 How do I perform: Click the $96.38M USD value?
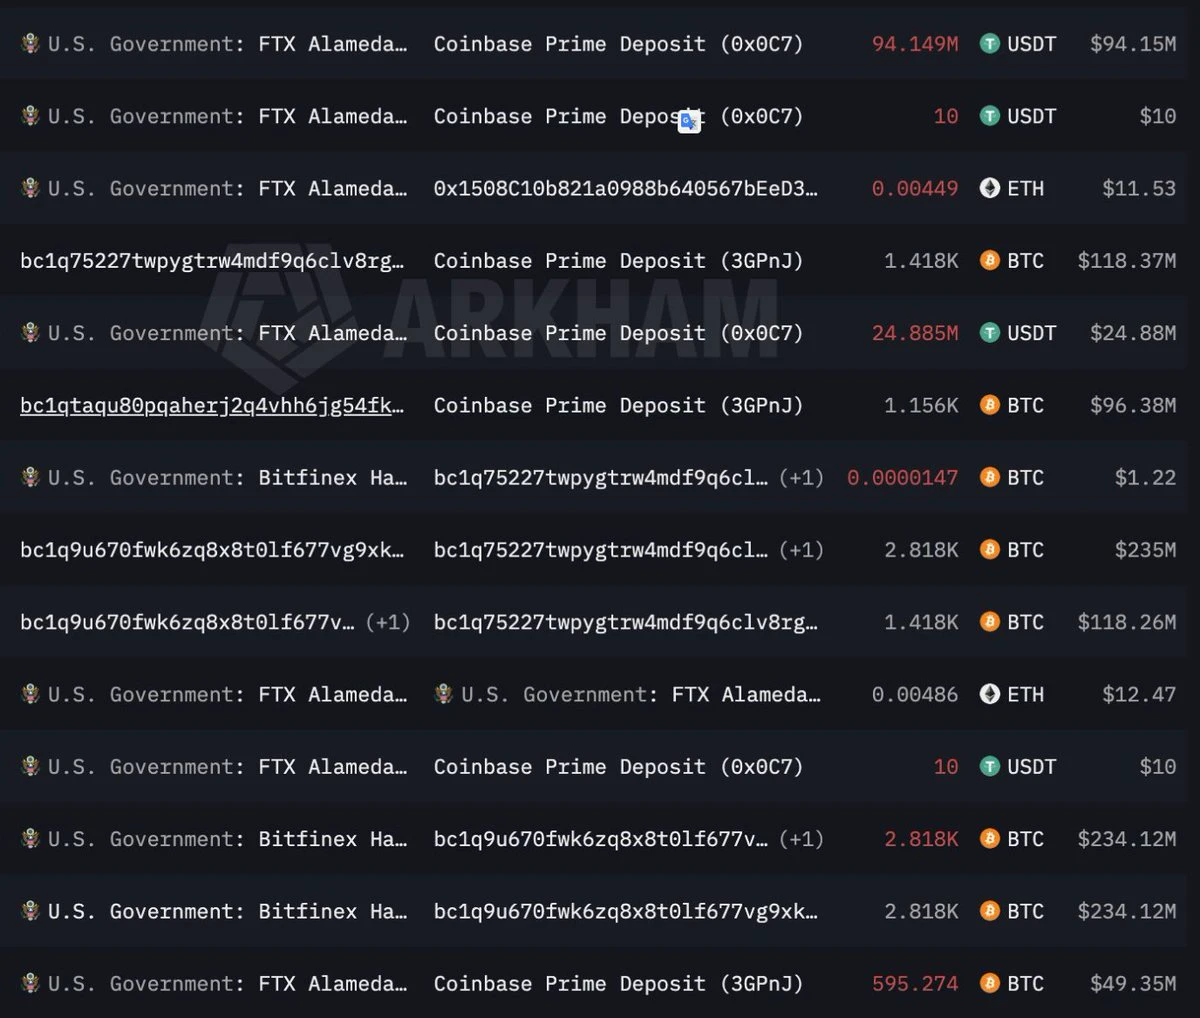(1133, 405)
